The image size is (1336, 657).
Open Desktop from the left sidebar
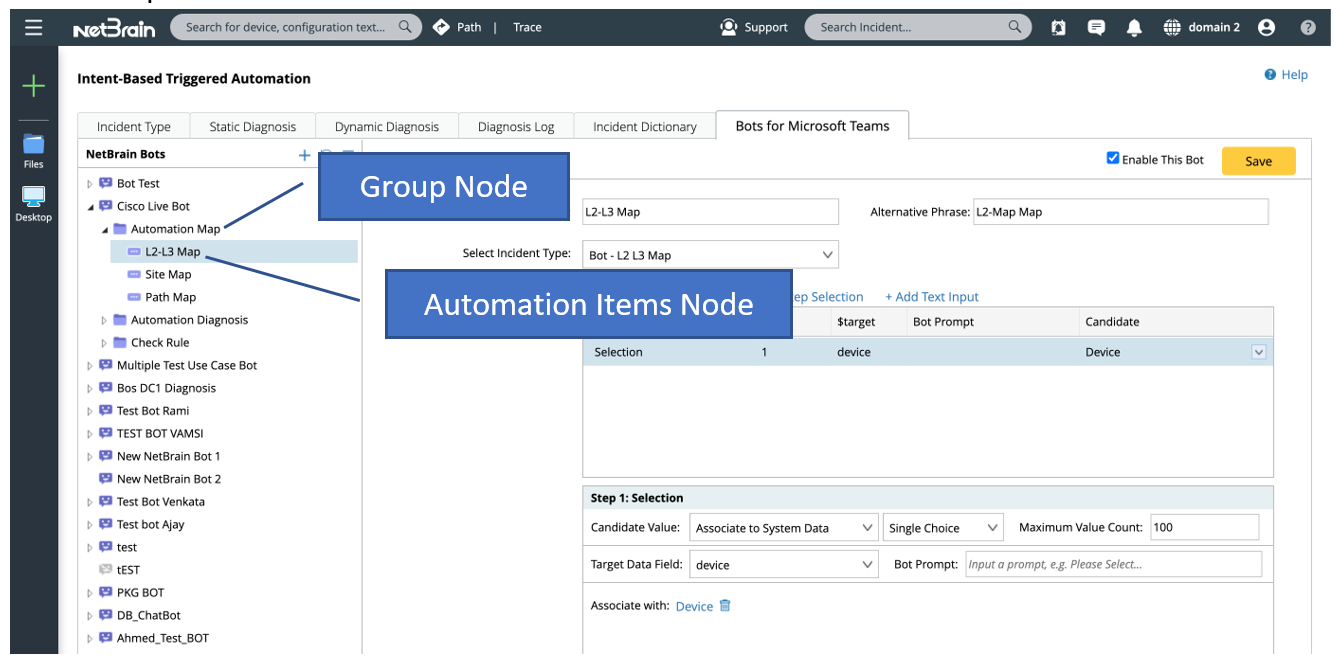[34, 204]
